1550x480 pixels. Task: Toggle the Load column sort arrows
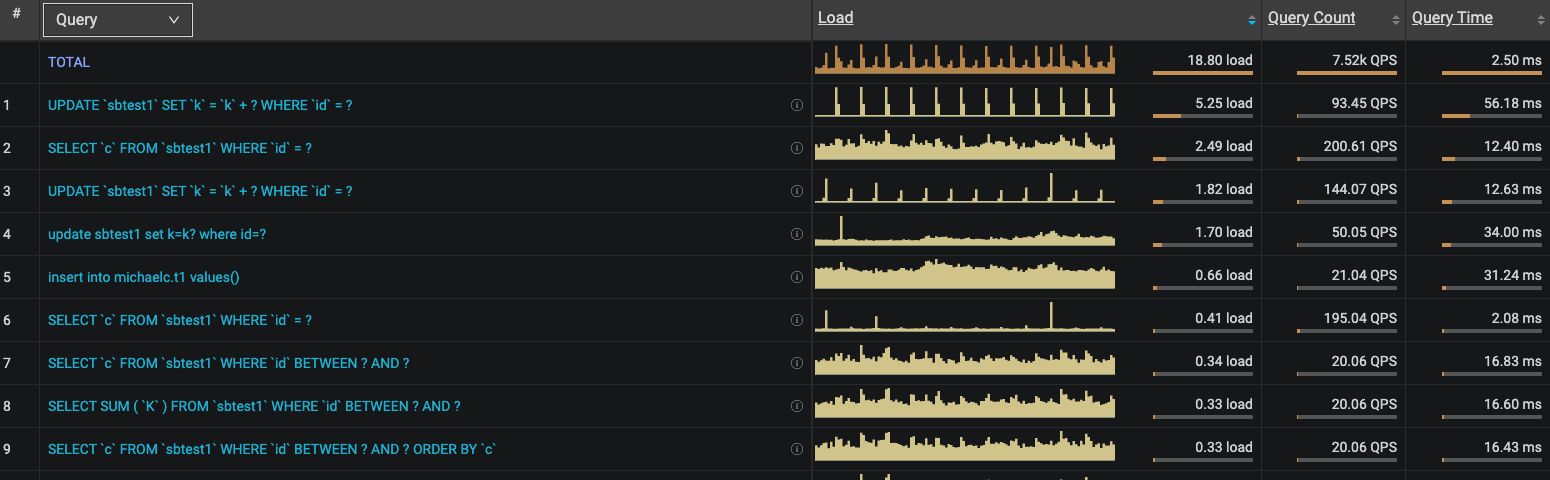pyautogui.click(x=1251, y=20)
